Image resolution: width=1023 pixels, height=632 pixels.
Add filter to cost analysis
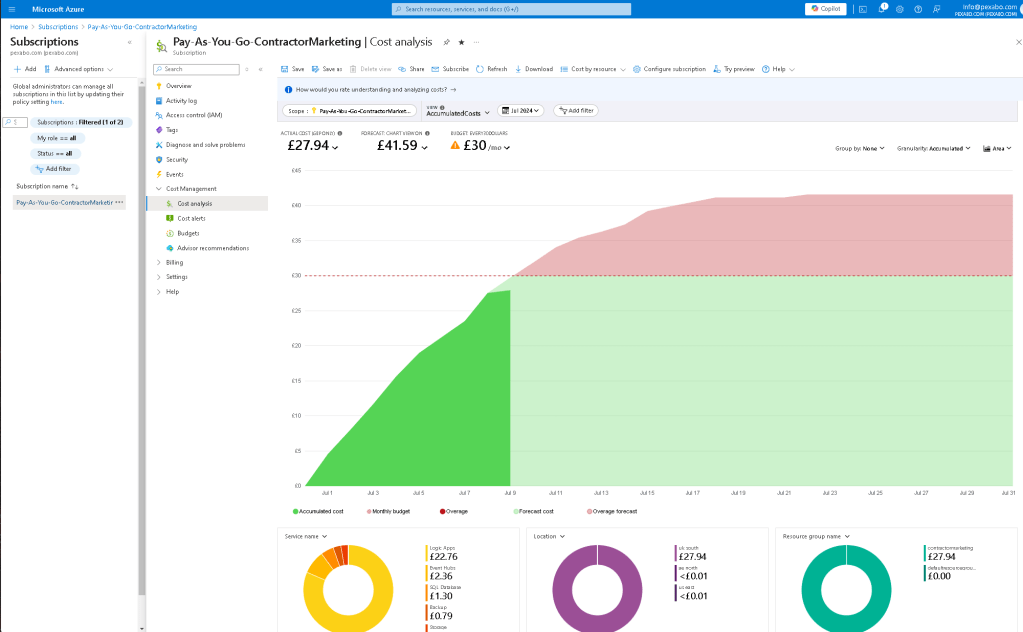576,111
